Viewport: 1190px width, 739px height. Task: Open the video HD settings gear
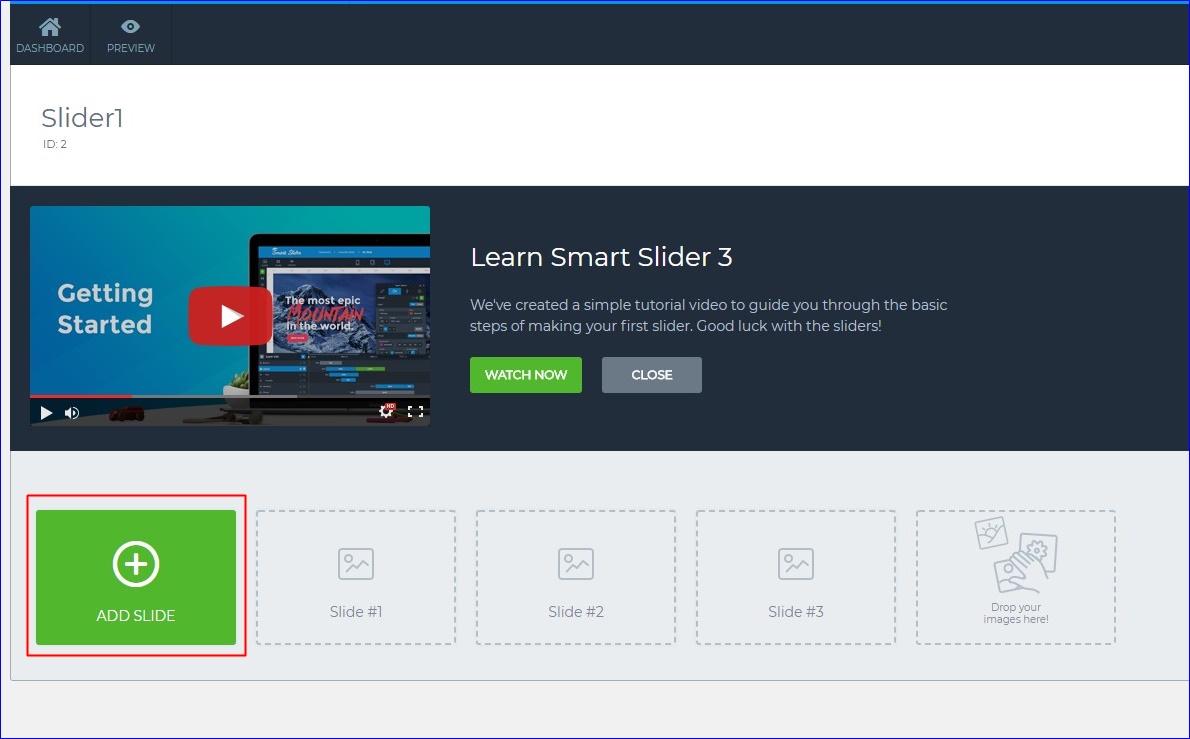click(x=386, y=411)
